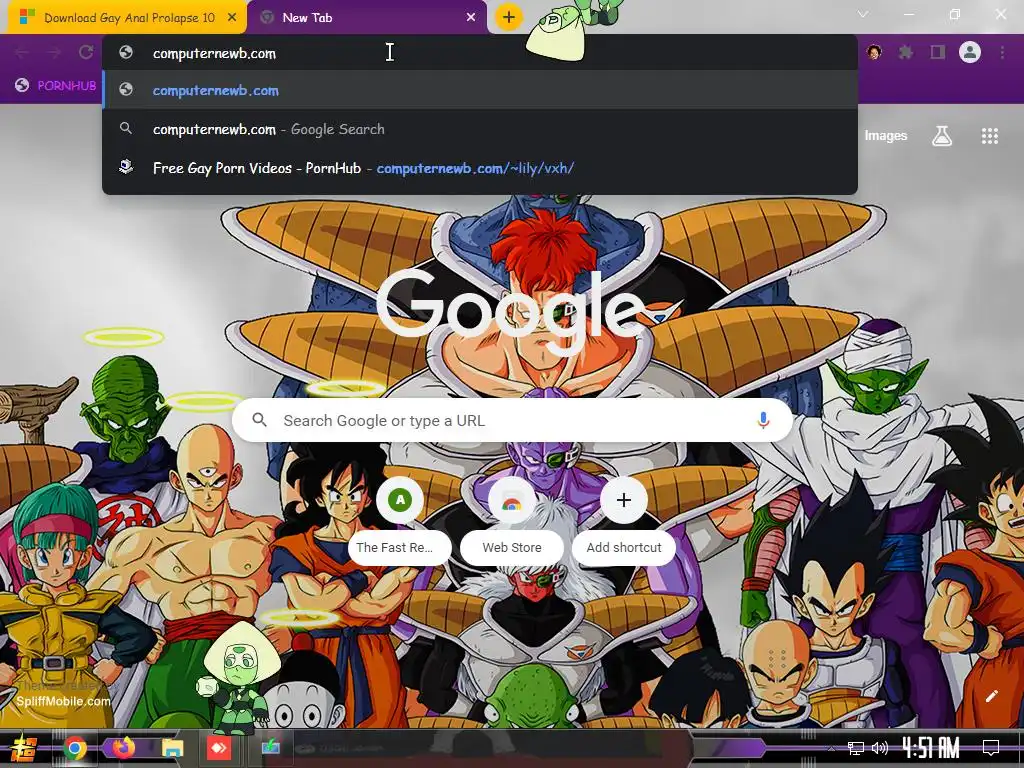This screenshot has width=1024, height=768.
Task: Close the New Tab tab
Action: pos(471,18)
